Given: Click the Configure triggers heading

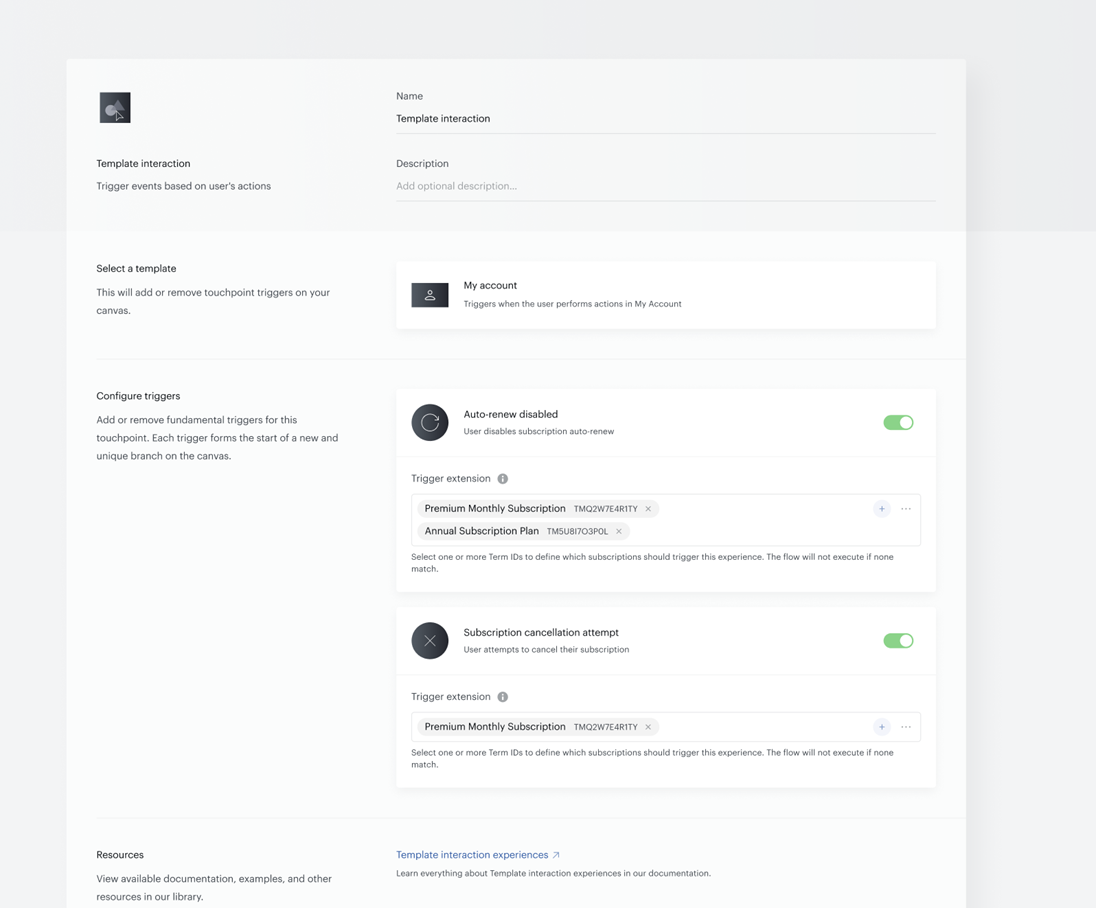Looking at the screenshot, I should 138,396.
